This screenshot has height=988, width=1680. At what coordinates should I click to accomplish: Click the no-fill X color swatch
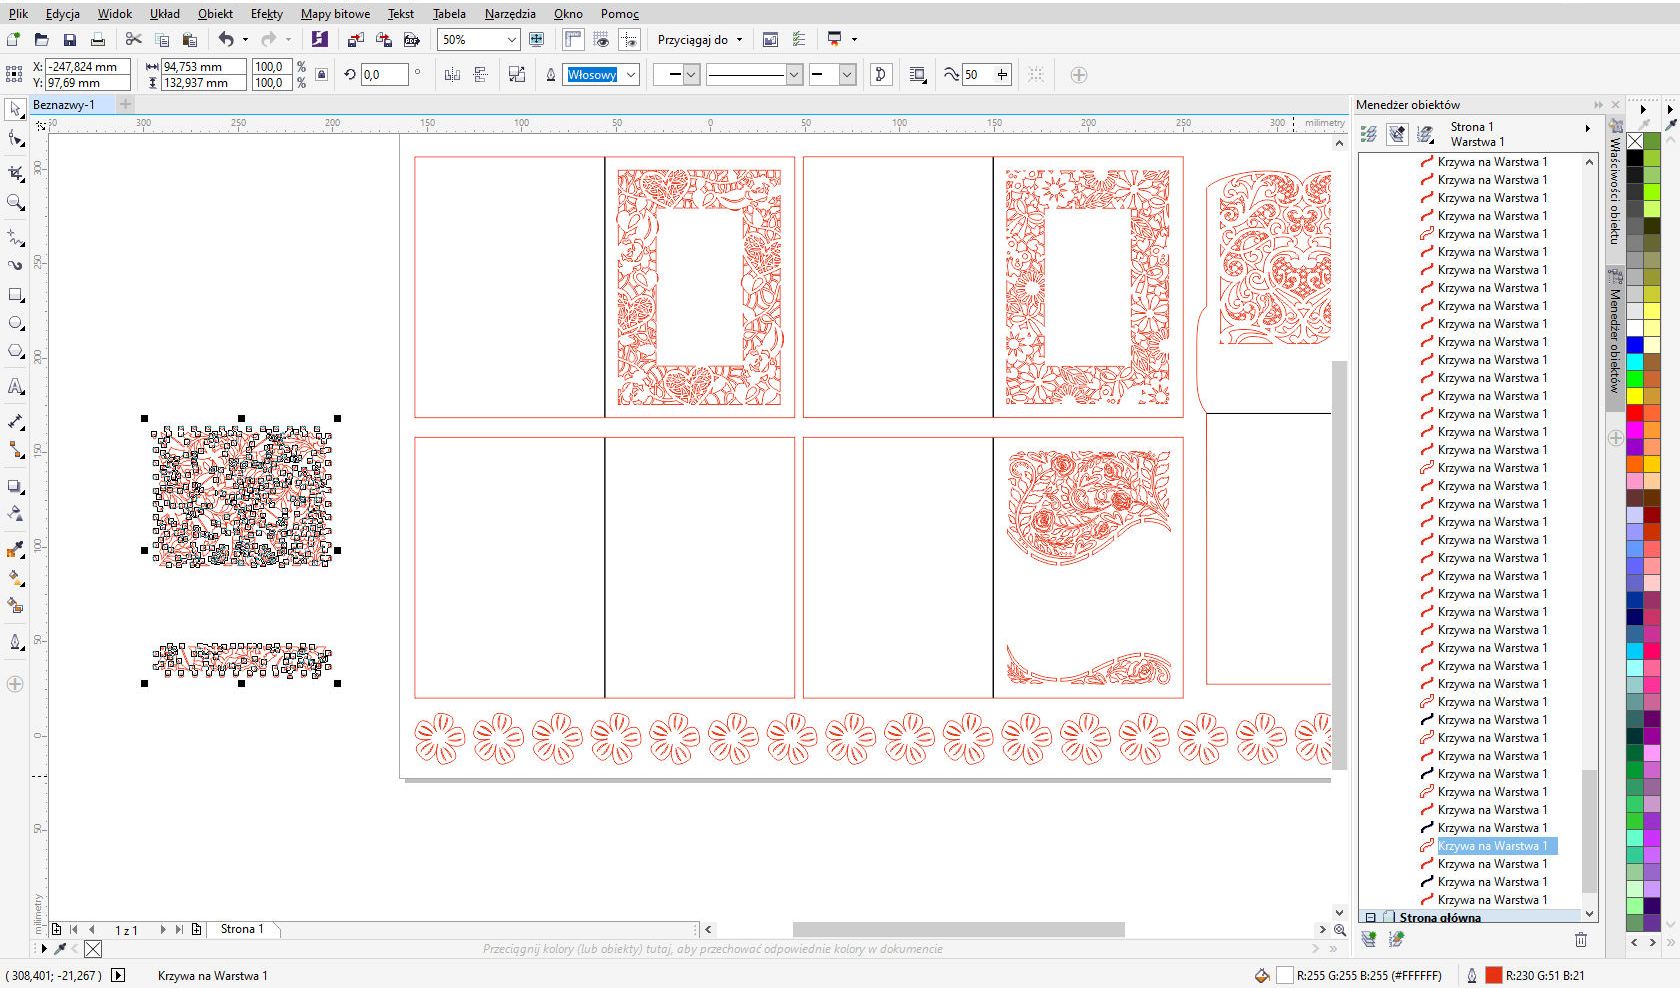click(x=1635, y=141)
